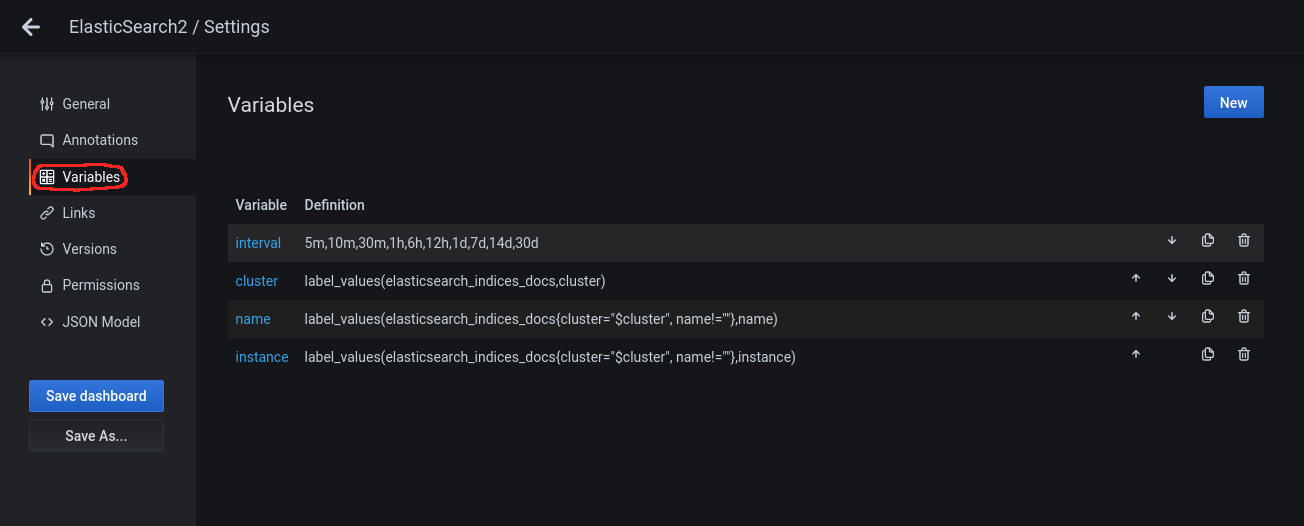Open the interval variable link
The image size is (1304, 526).
[x=258, y=243]
